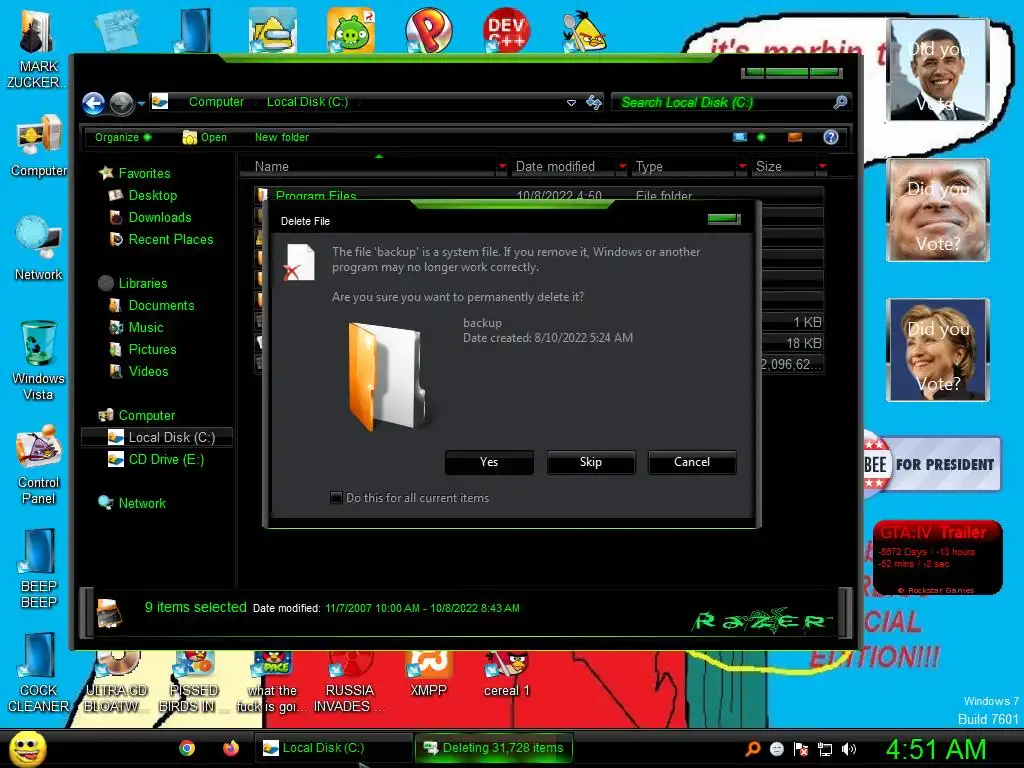Click the magnifier icon in search box
The image size is (1024, 768).
pyautogui.click(x=840, y=102)
